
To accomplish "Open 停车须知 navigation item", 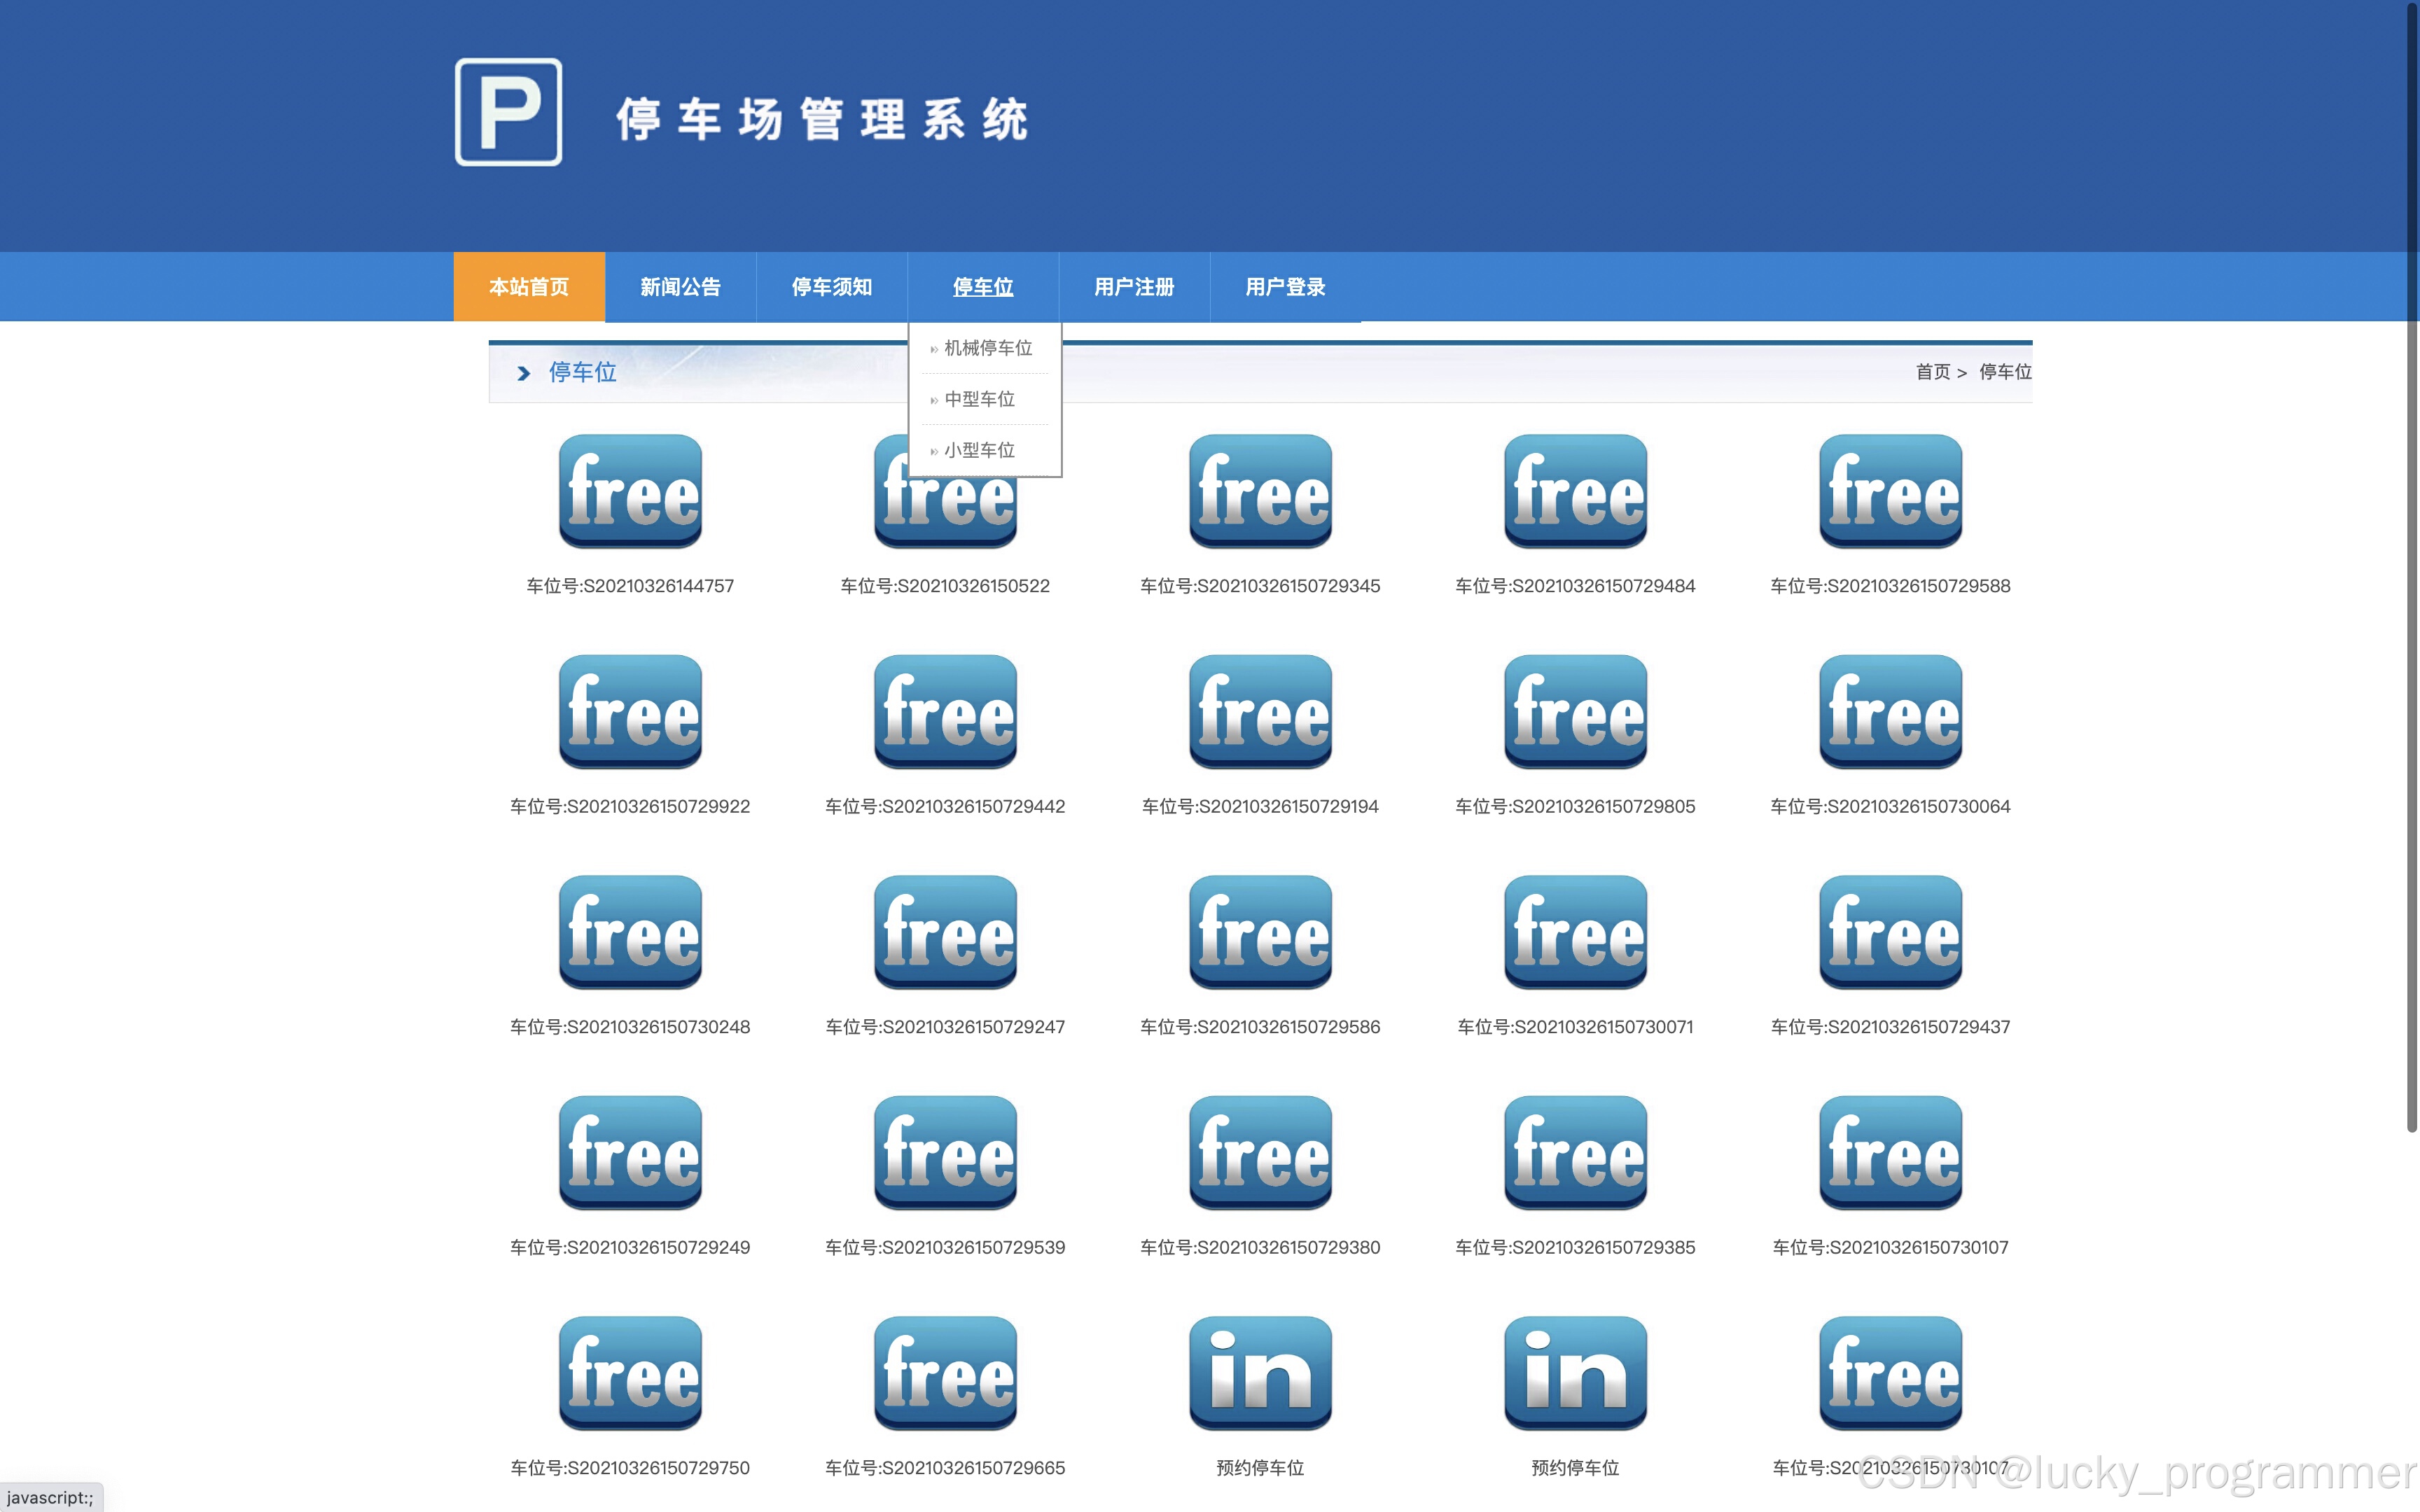I will (831, 287).
